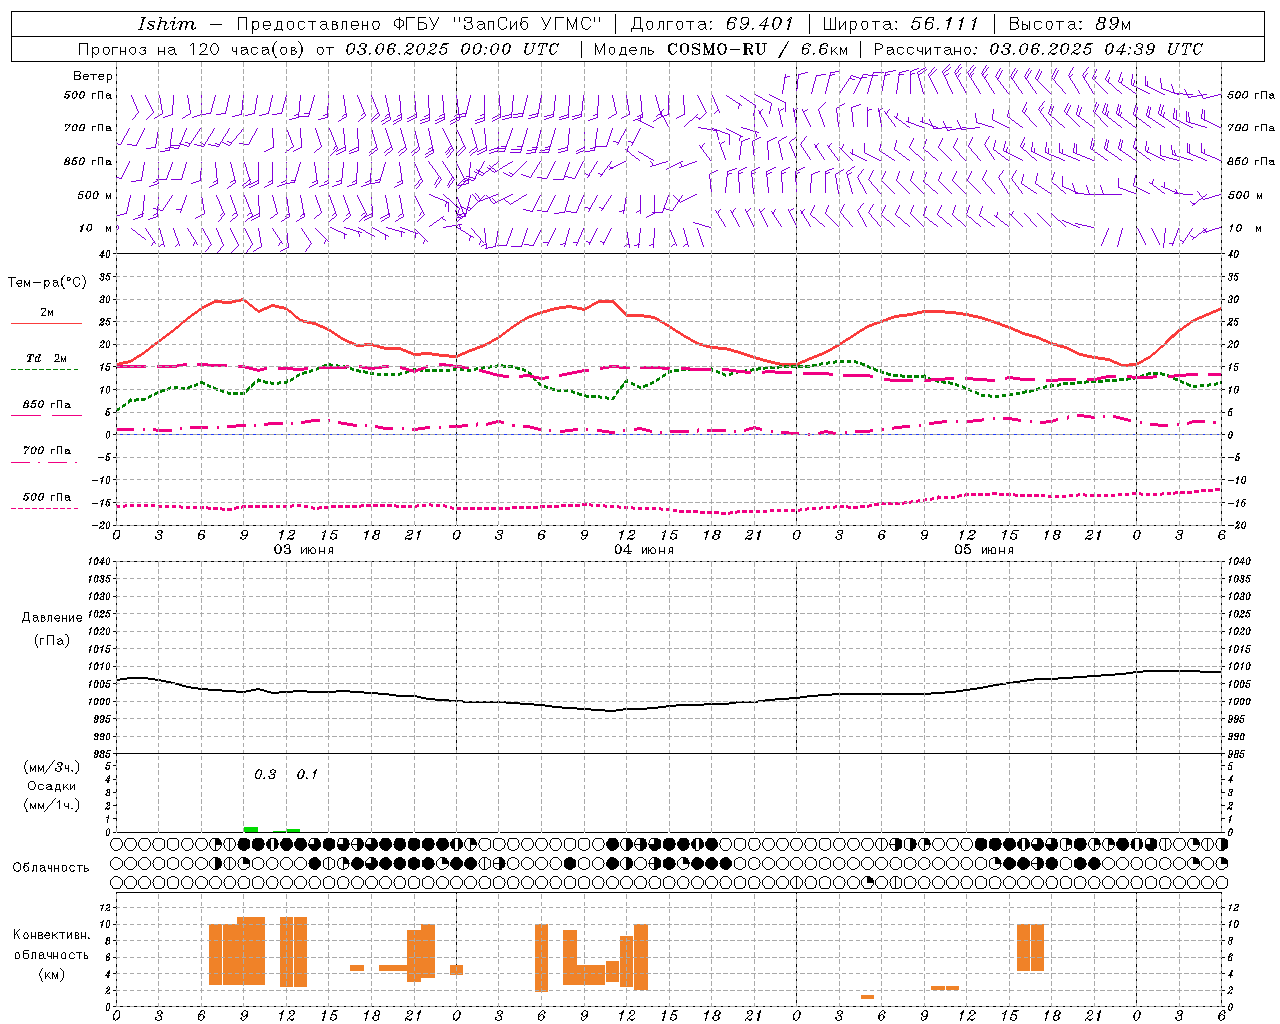
Task: Click the 04 июня date label
Action: [x=644, y=550]
